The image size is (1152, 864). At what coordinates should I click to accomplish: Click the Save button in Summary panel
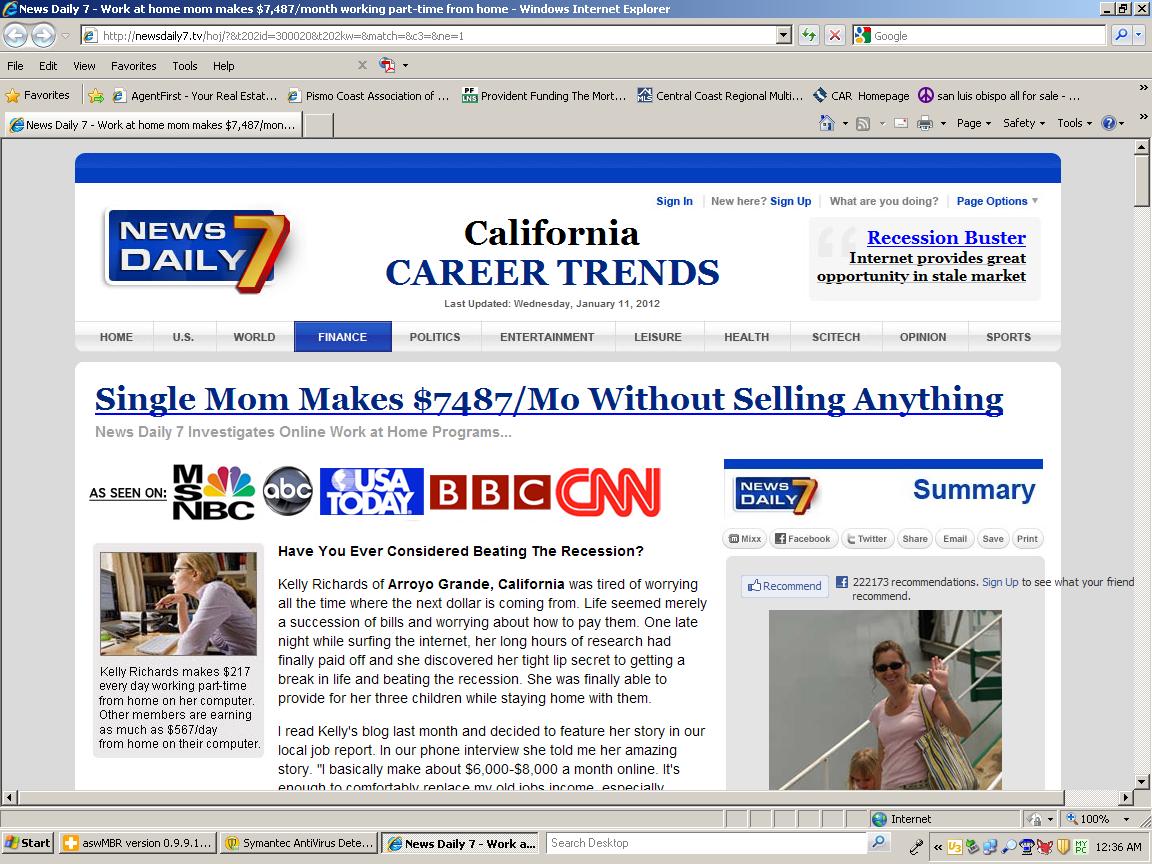tap(993, 539)
